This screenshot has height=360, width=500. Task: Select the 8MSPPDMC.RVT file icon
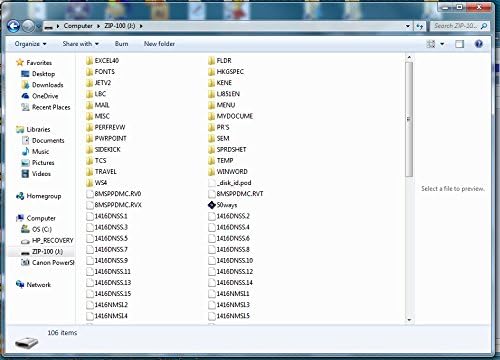pyautogui.click(x=211, y=194)
